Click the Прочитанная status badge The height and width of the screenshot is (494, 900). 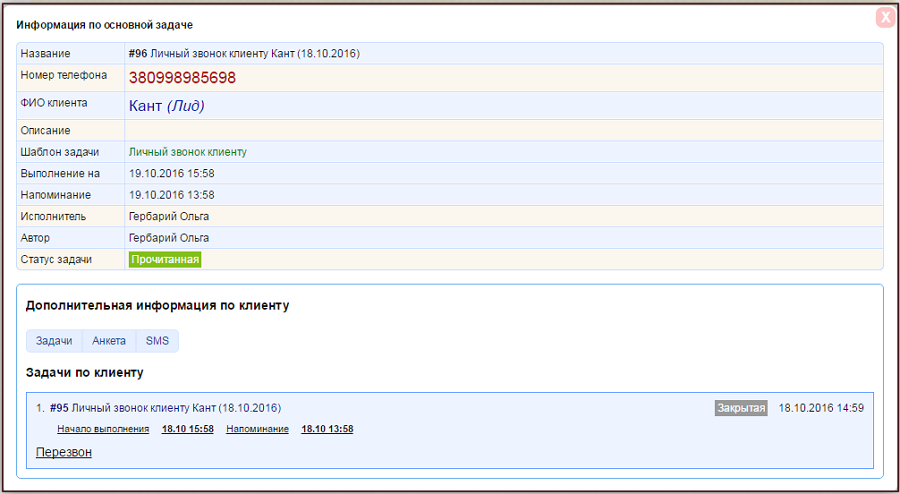[x=165, y=260]
